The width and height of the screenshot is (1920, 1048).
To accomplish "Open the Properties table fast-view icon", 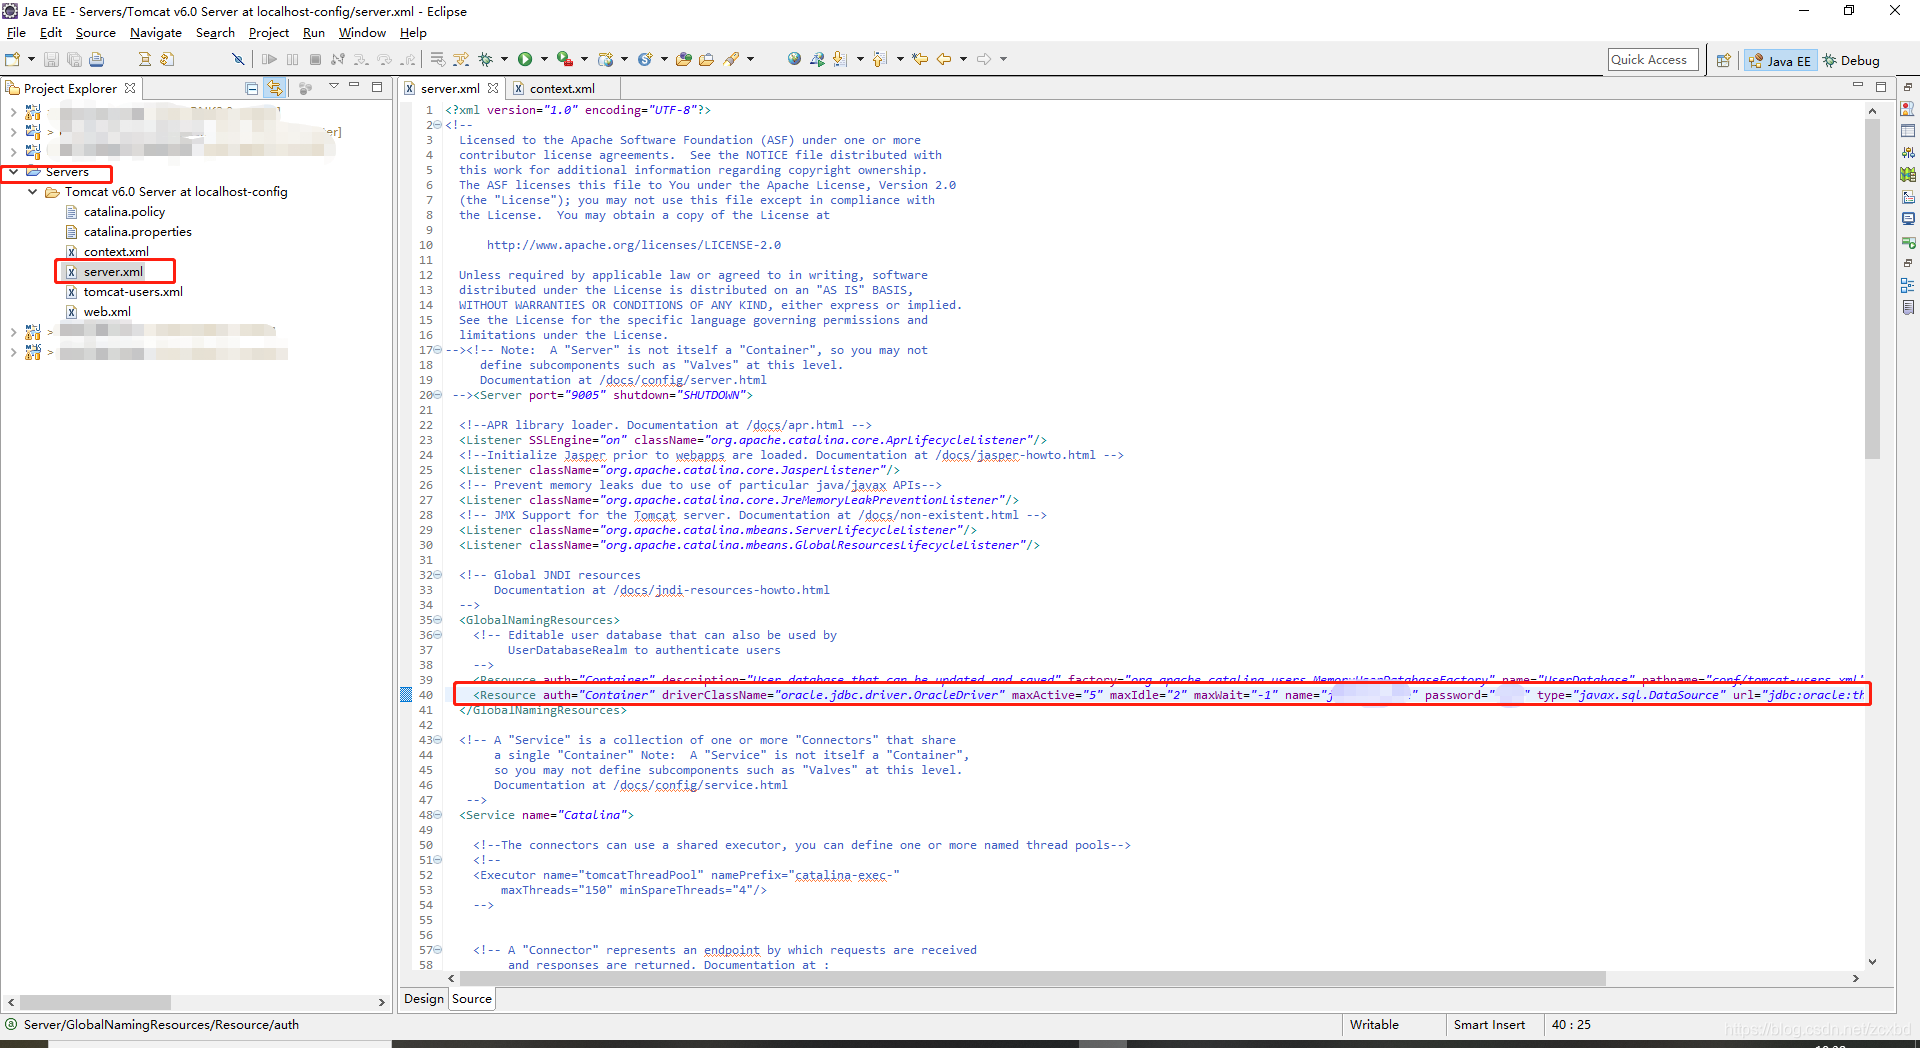I will point(1908,131).
